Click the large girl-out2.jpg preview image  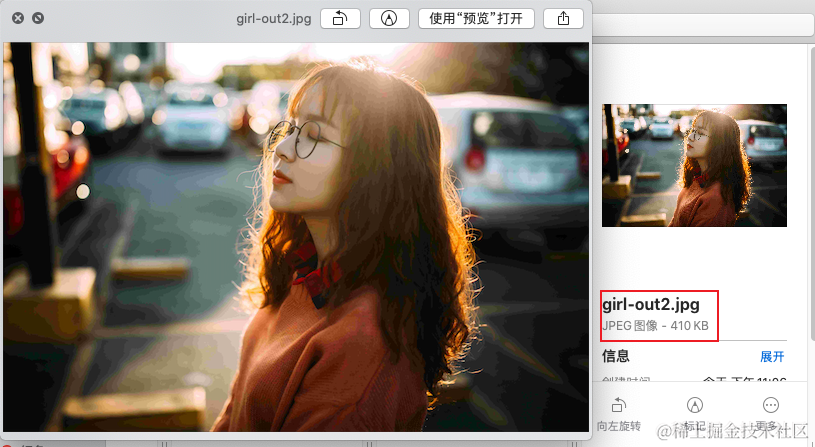296,237
